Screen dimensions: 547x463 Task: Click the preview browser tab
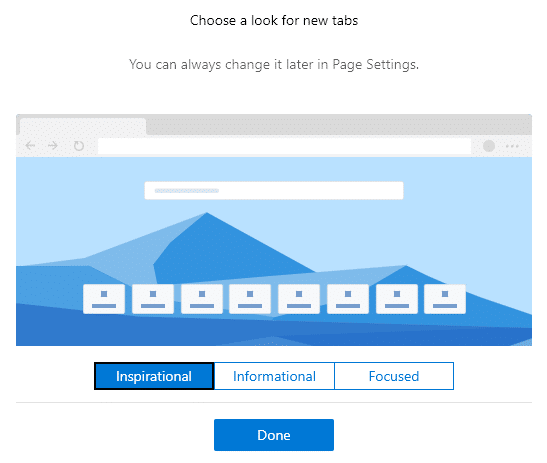83,126
